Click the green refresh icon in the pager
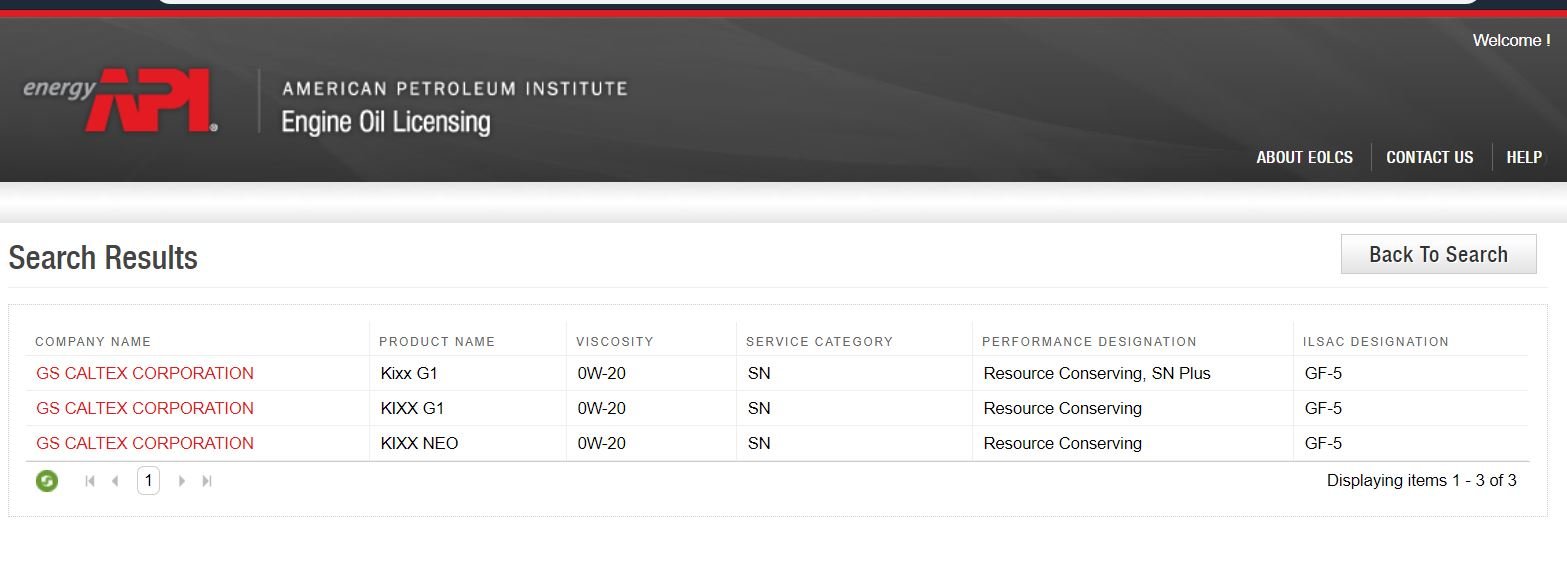 47,481
